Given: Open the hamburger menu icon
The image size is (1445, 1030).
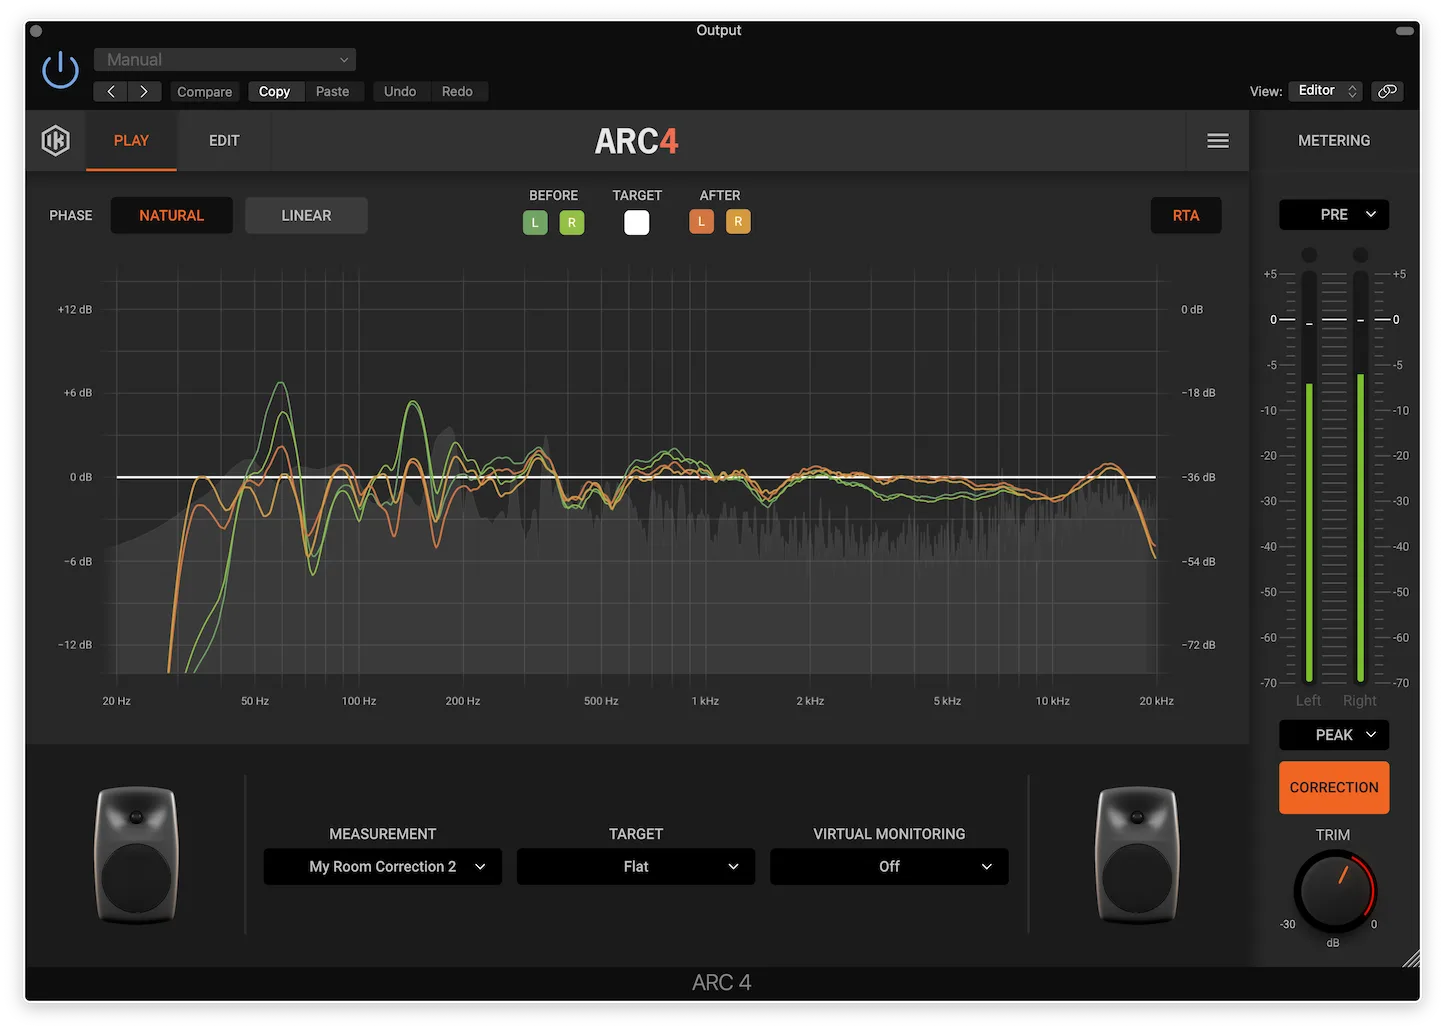Looking at the screenshot, I should click(1217, 141).
